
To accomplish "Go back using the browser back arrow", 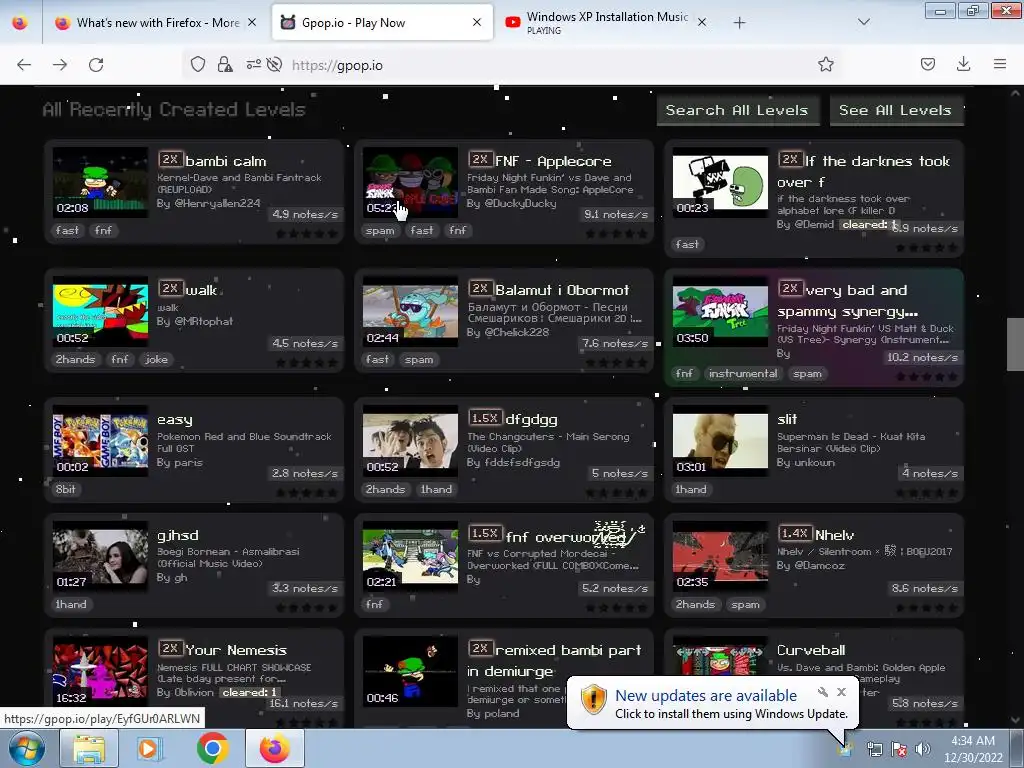I will tap(24, 65).
